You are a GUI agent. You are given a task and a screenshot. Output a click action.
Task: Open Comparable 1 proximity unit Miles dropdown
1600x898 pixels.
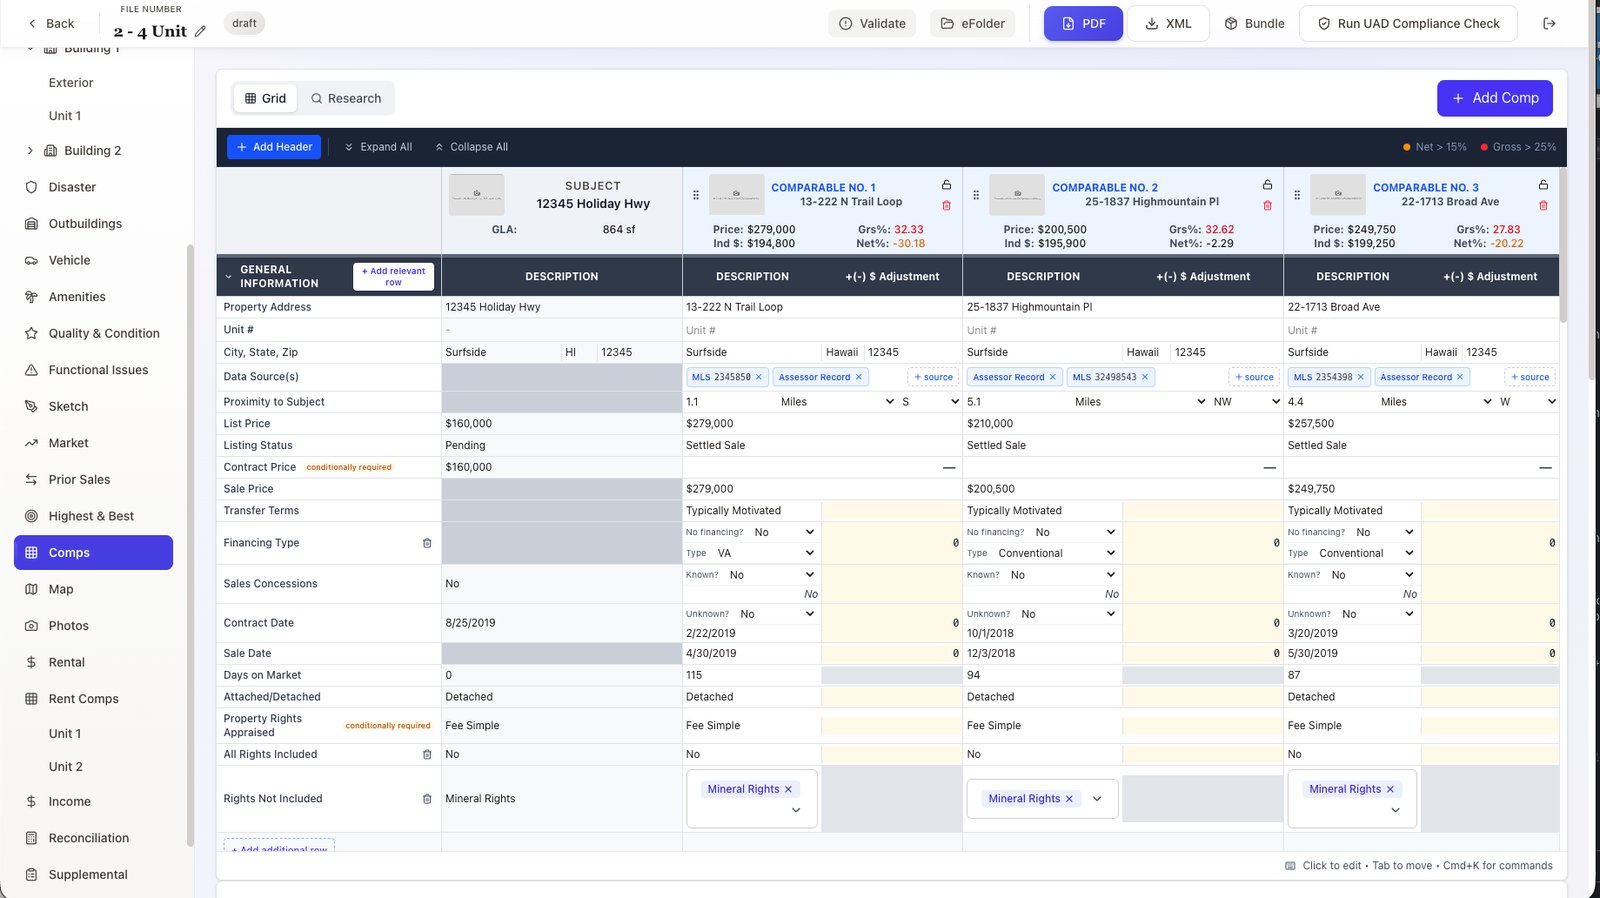pyautogui.click(x=836, y=402)
